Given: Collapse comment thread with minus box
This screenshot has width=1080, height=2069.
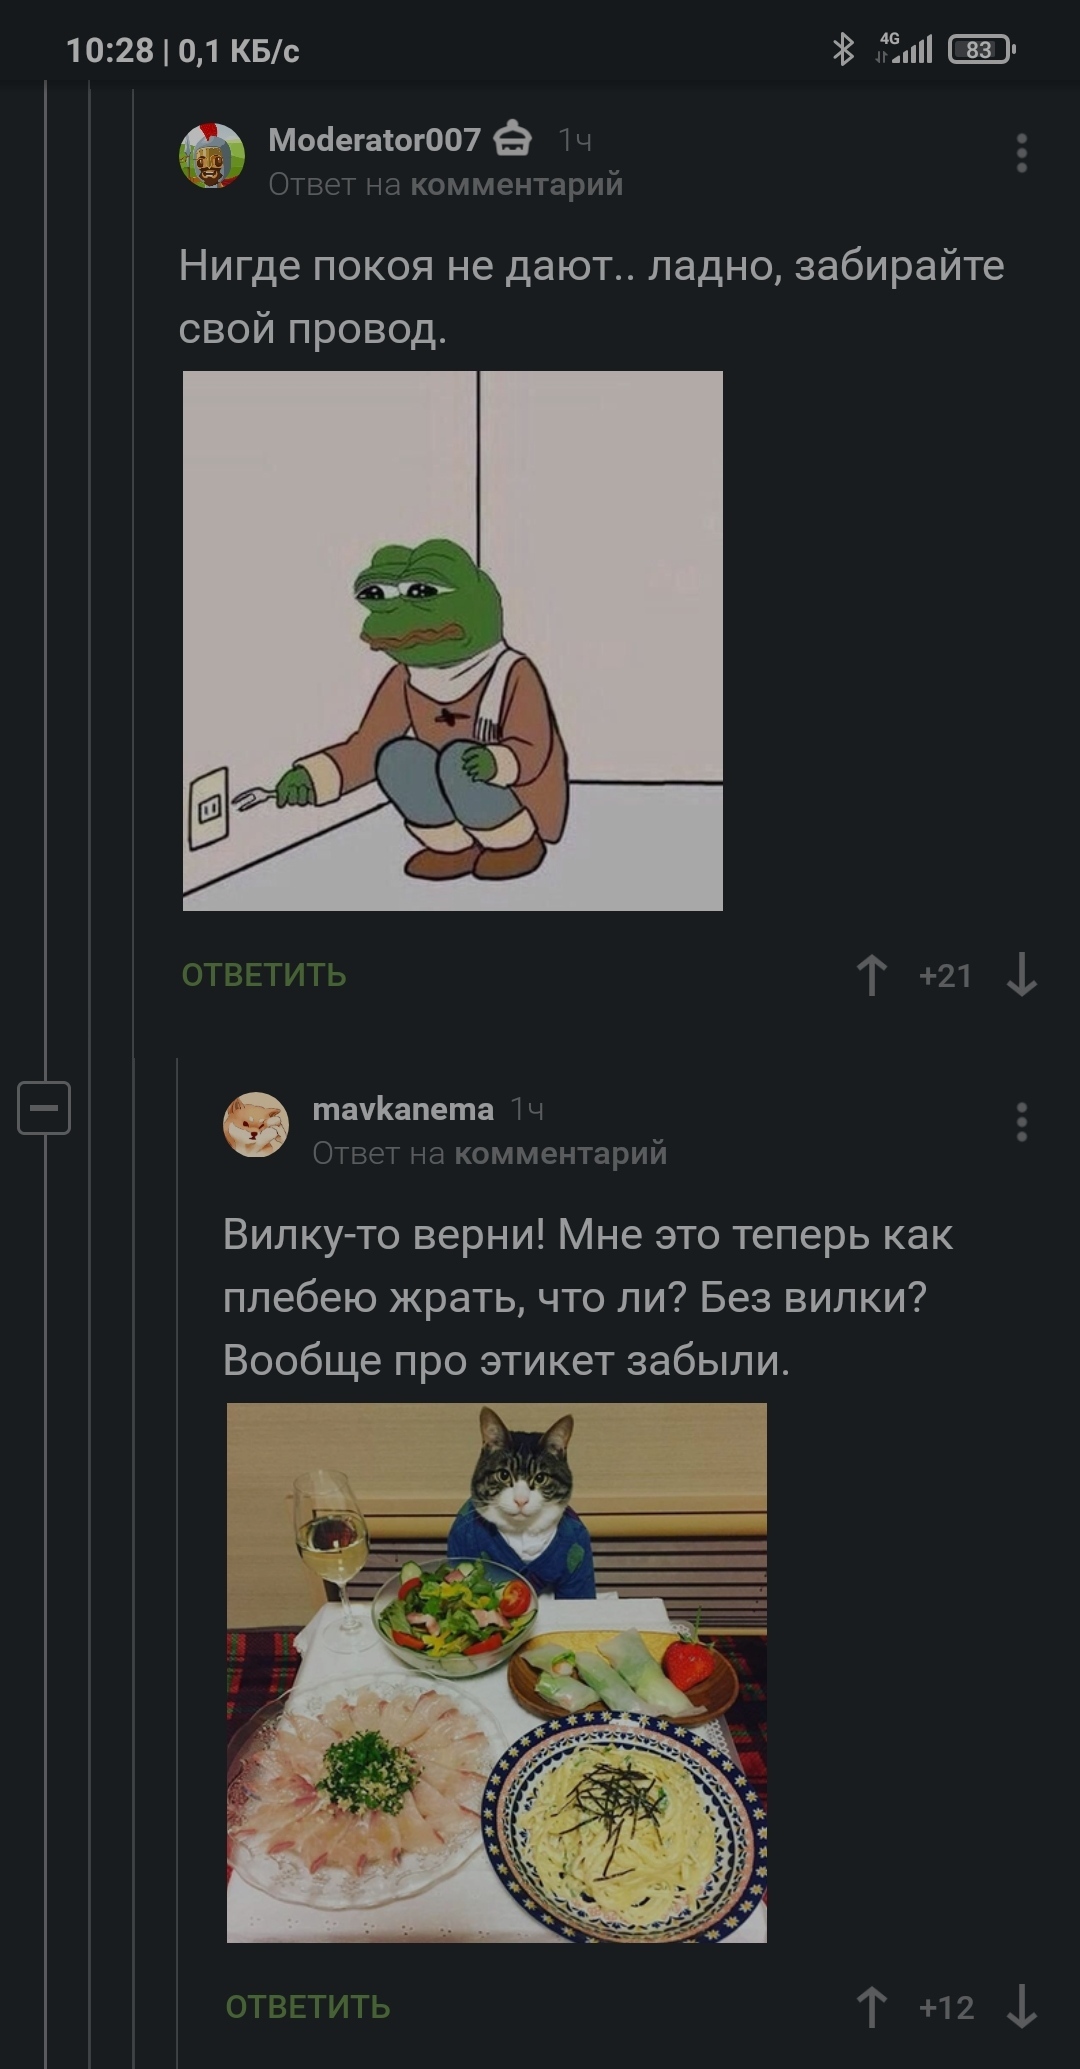Looking at the screenshot, I should pos(44,1108).
